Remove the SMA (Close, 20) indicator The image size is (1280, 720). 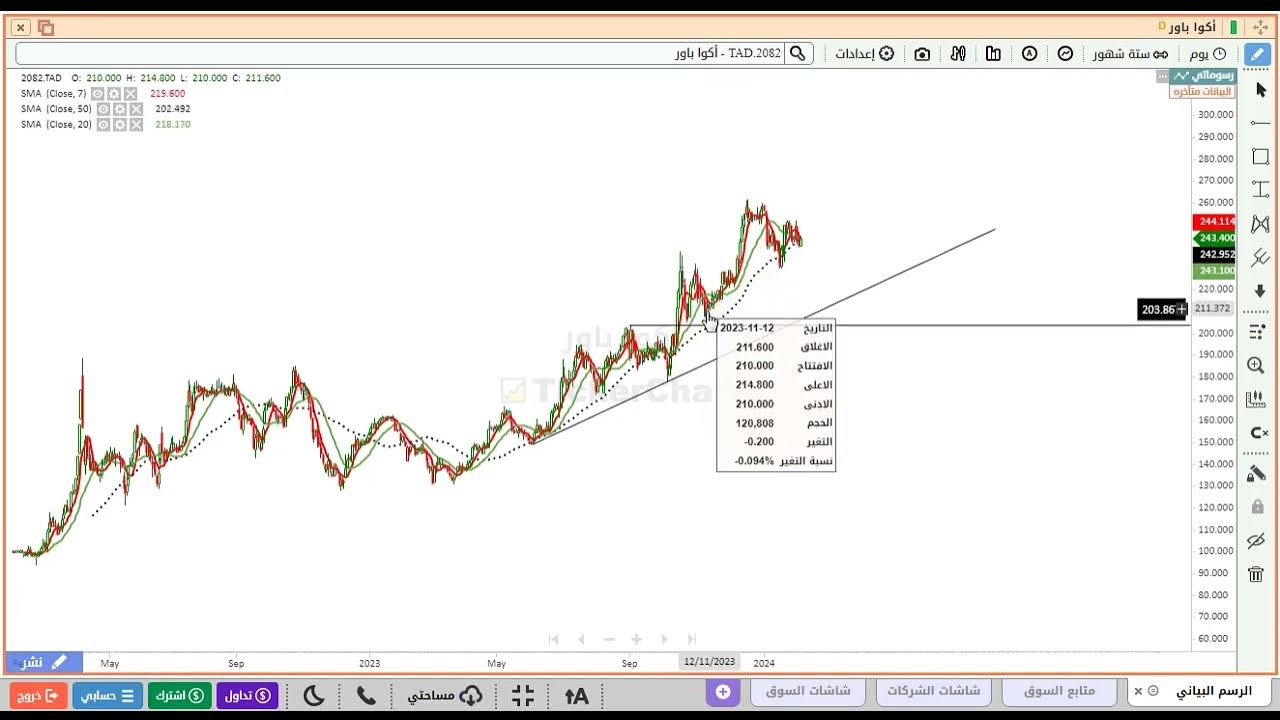coord(136,125)
